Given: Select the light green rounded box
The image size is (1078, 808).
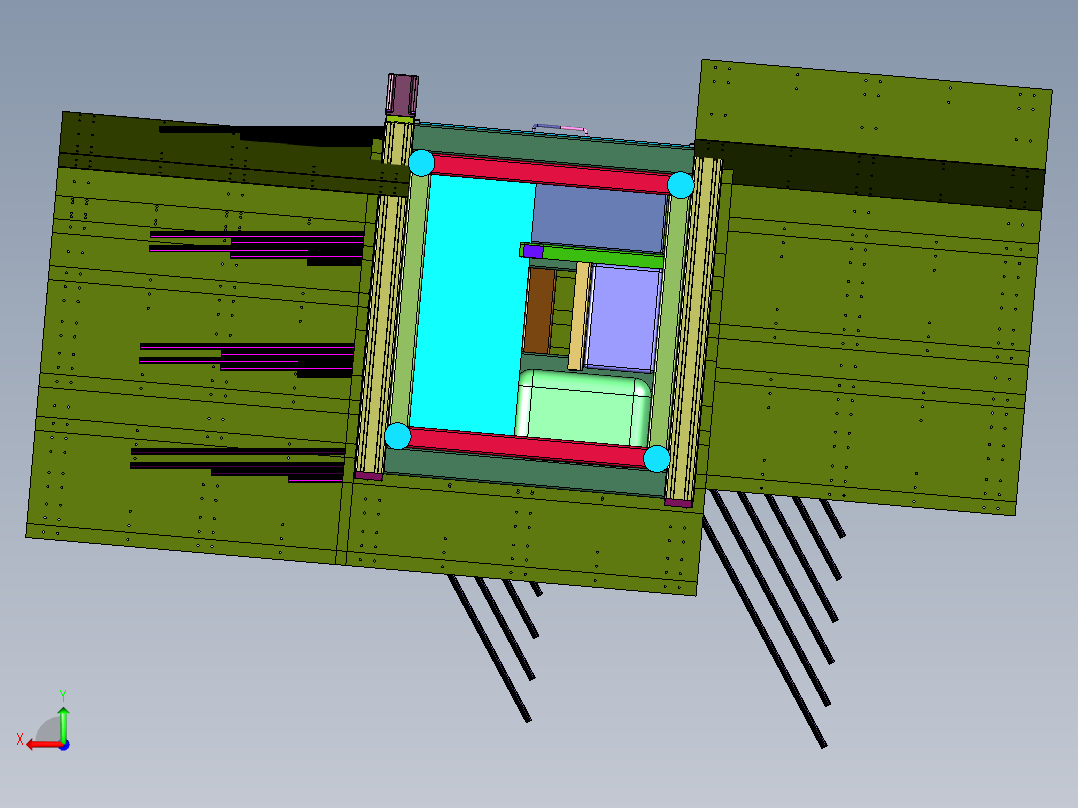Looking at the screenshot, I should coord(582,407).
